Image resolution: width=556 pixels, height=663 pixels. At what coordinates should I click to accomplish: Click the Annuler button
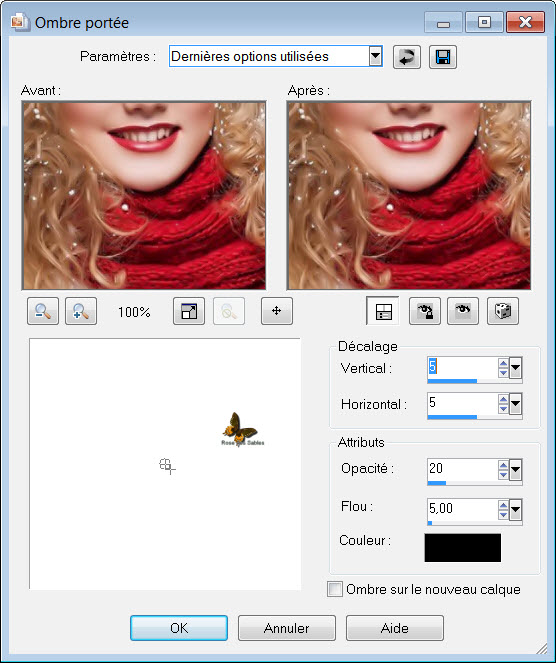pyautogui.click(x=287, y=628)
